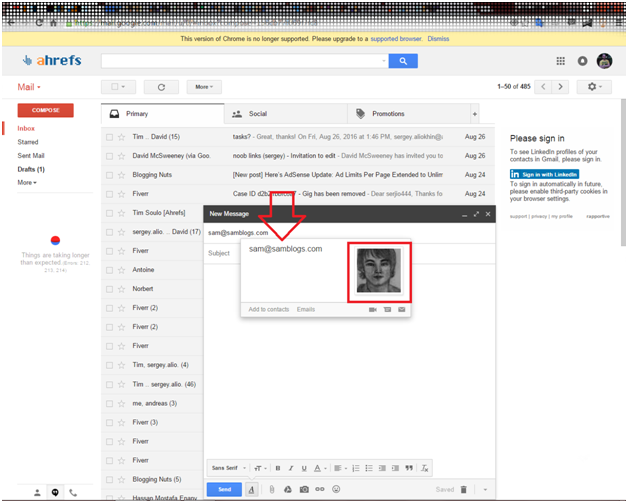Open the Starred folder

tap(28, 142)
